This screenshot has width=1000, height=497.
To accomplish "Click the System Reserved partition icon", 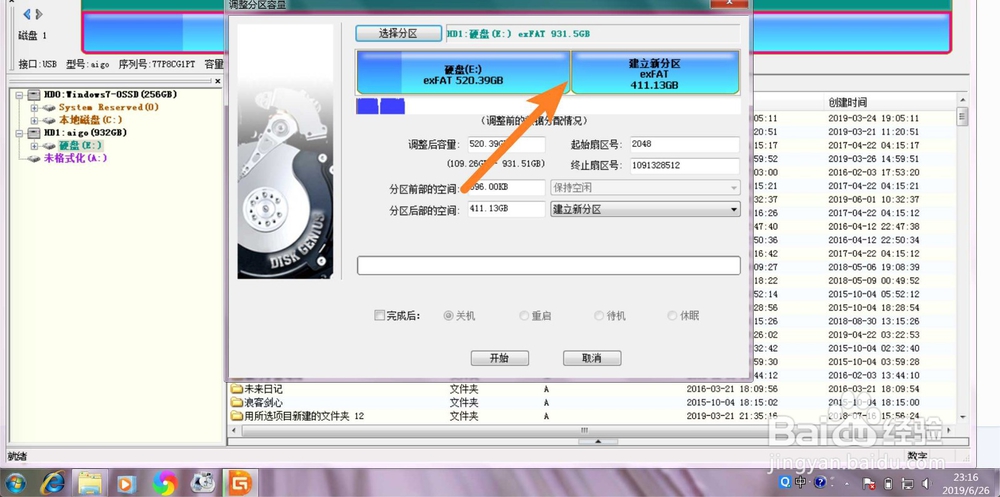I will (x=49, y=107).
